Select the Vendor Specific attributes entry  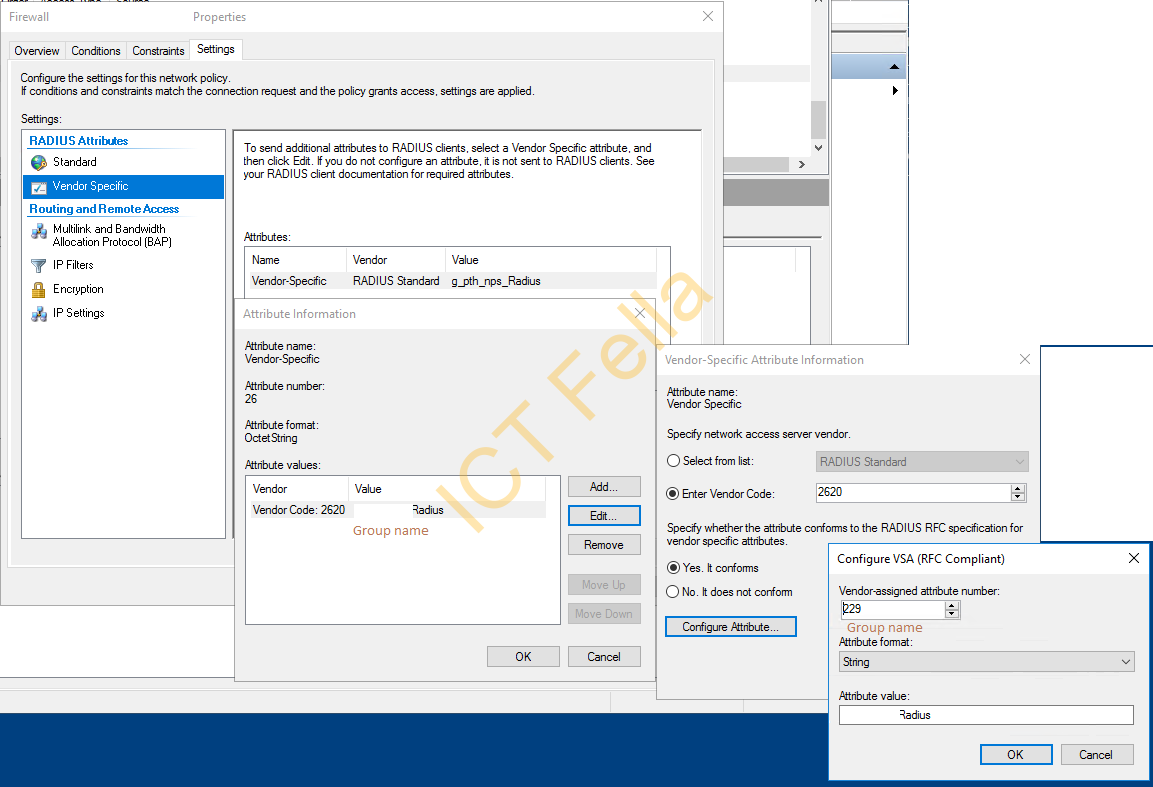(89, 186)
